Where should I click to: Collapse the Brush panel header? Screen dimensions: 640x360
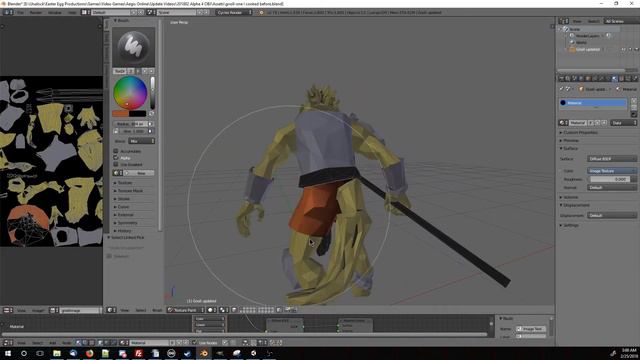tap(122, 20)
